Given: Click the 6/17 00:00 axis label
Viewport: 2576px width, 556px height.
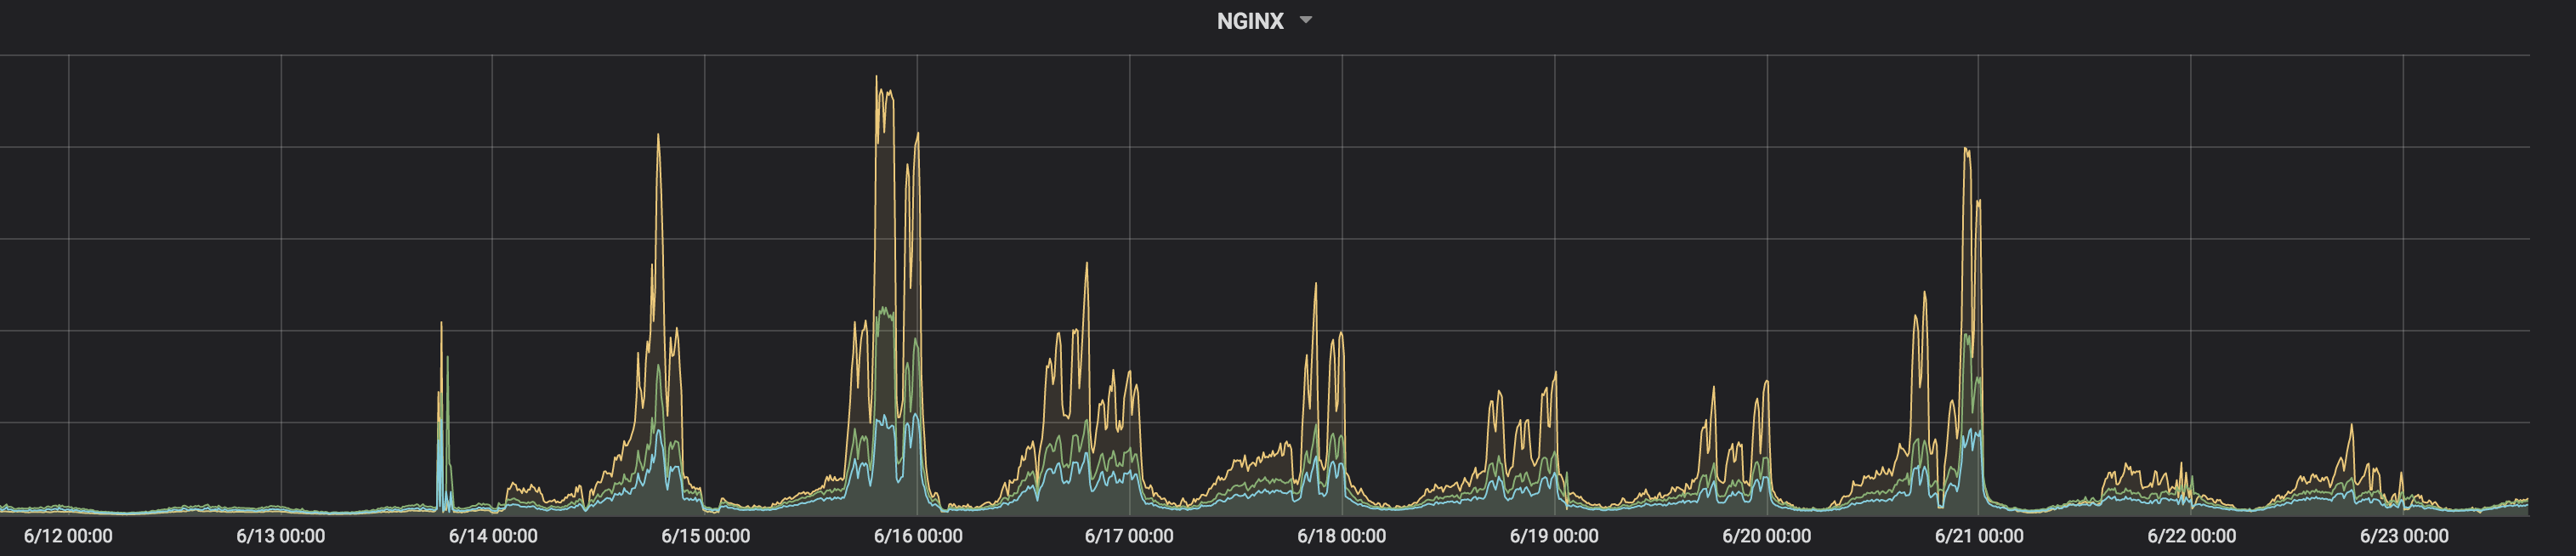Looking at the screenshot, I should (x=1129, y=536).
